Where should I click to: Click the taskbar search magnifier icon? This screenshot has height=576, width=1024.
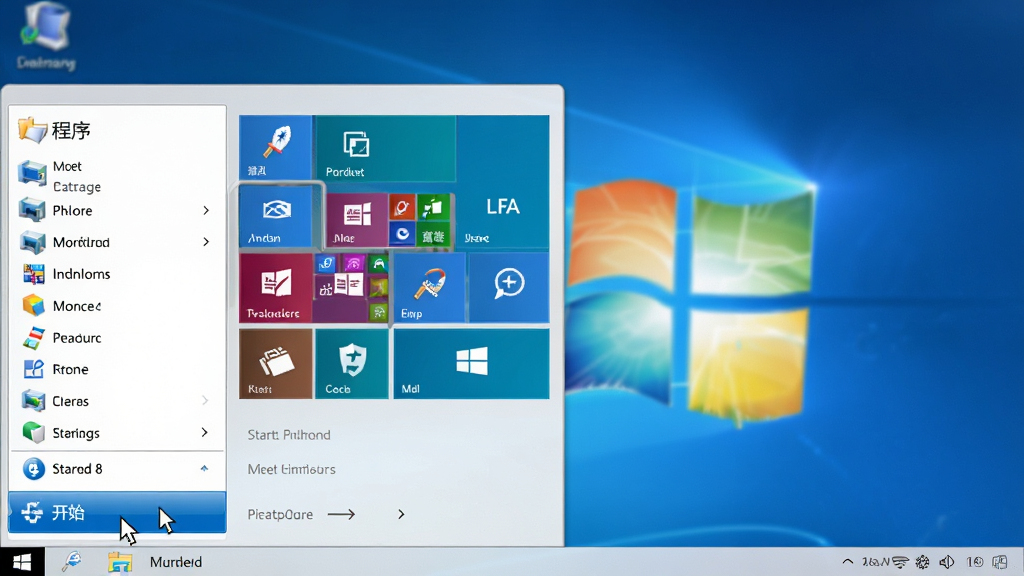[x=71, y=561]
